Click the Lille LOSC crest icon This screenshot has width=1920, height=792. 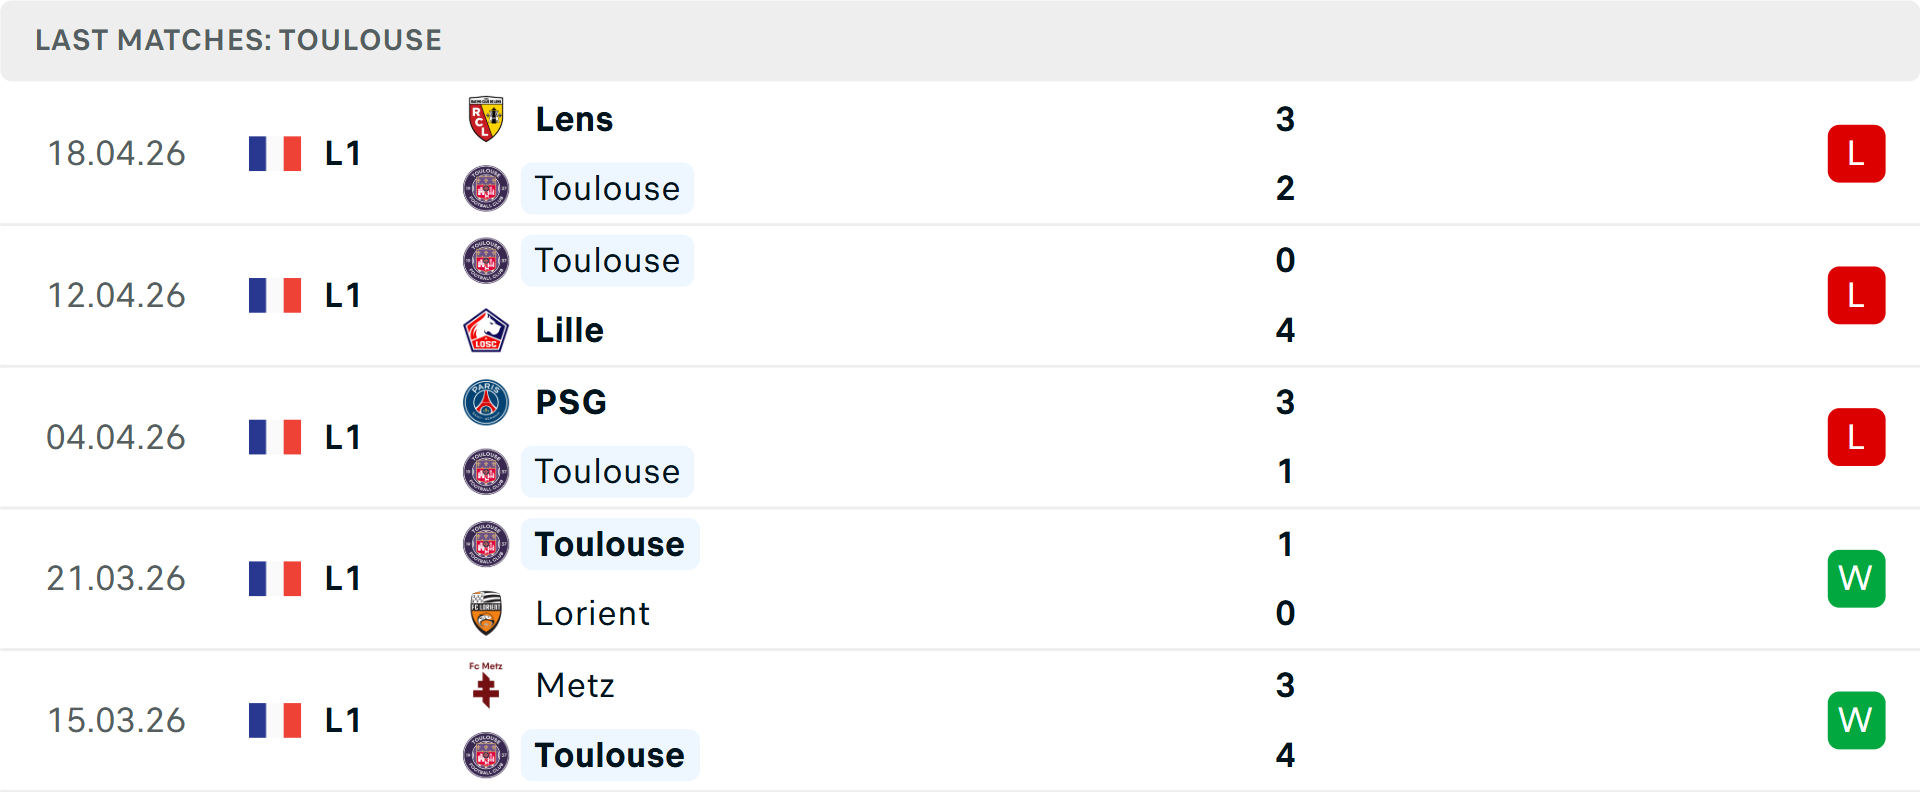pos(486,330)
